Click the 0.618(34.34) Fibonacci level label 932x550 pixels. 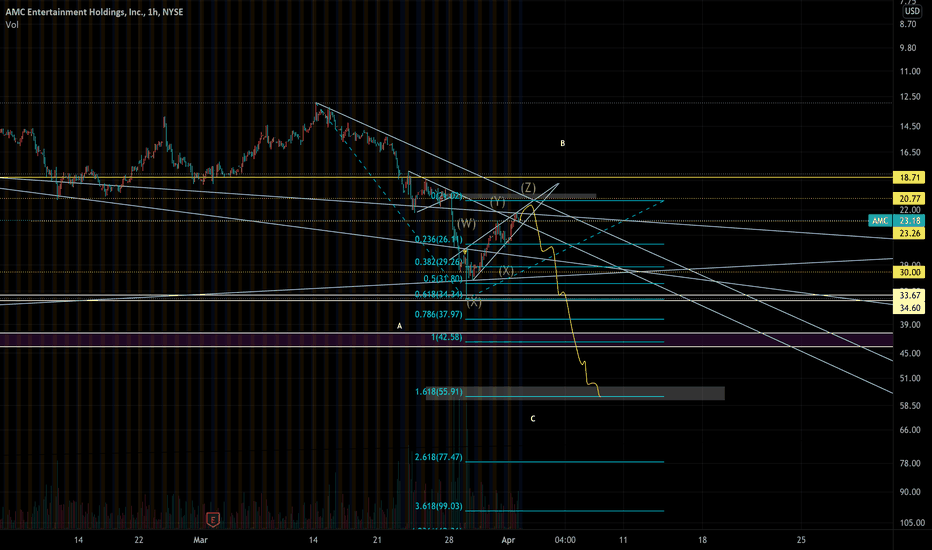click(x=439, y=295)
